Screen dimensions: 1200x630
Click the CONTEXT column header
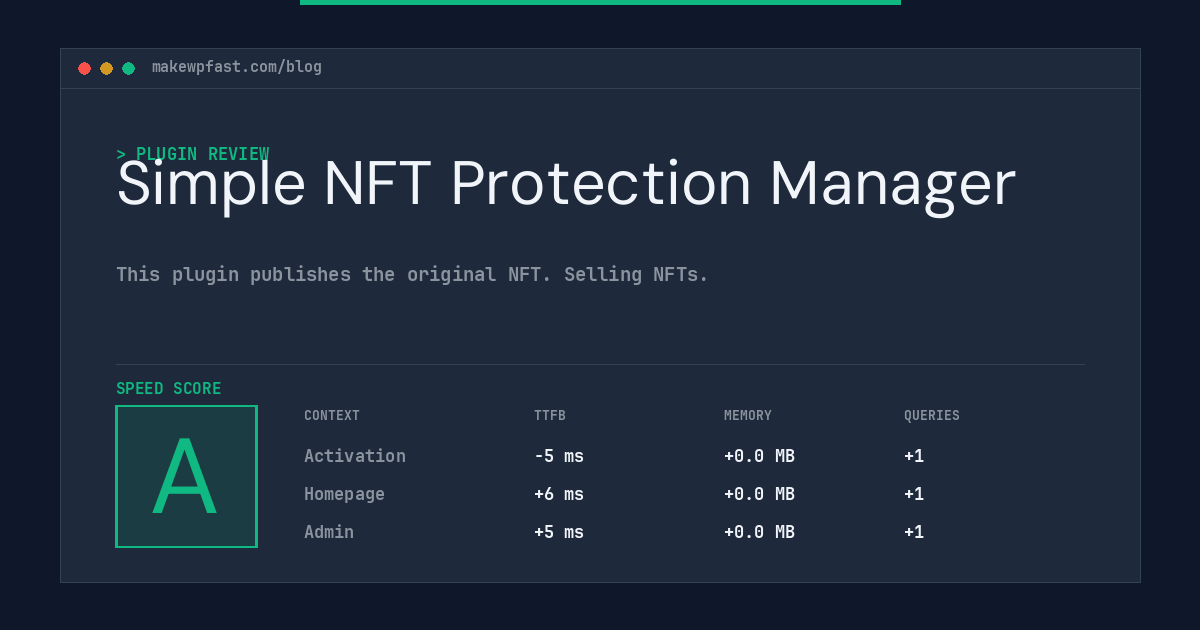coord(332,416)
